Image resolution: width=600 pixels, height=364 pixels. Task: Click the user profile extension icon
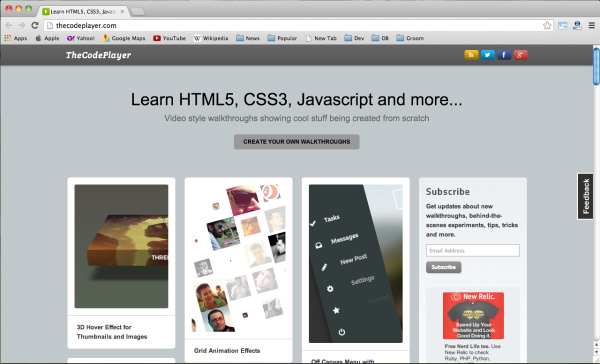pos(577,26)
